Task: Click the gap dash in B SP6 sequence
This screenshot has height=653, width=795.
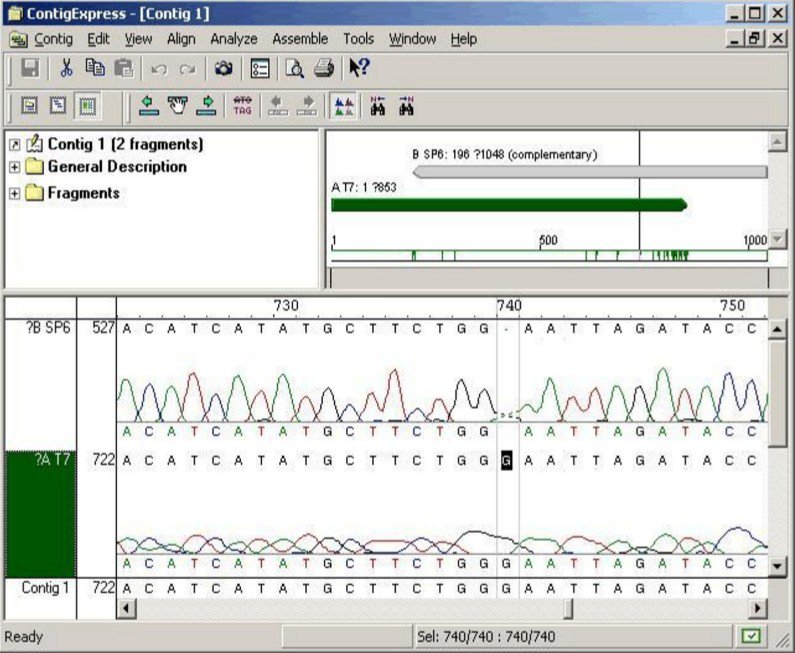Action: pyautogui.click(x=506, y=329)
